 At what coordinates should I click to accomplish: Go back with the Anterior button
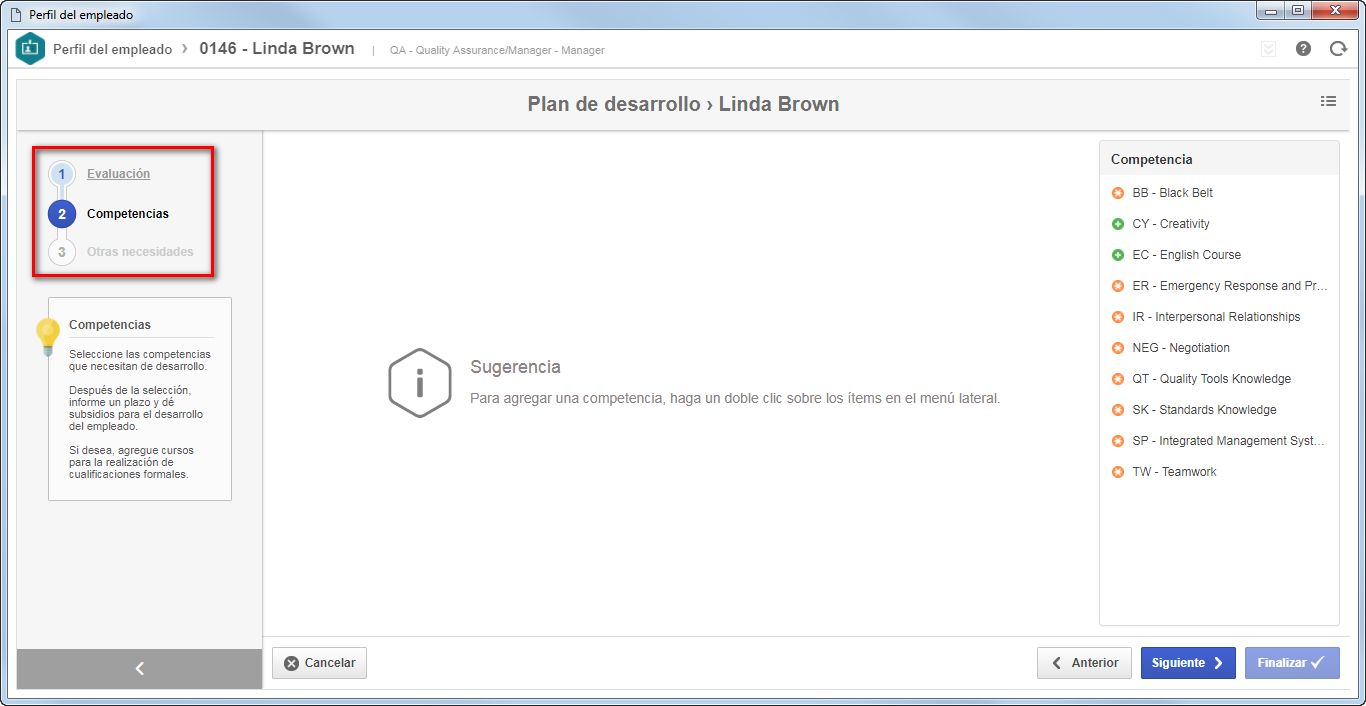click(x=1084, y=663)
